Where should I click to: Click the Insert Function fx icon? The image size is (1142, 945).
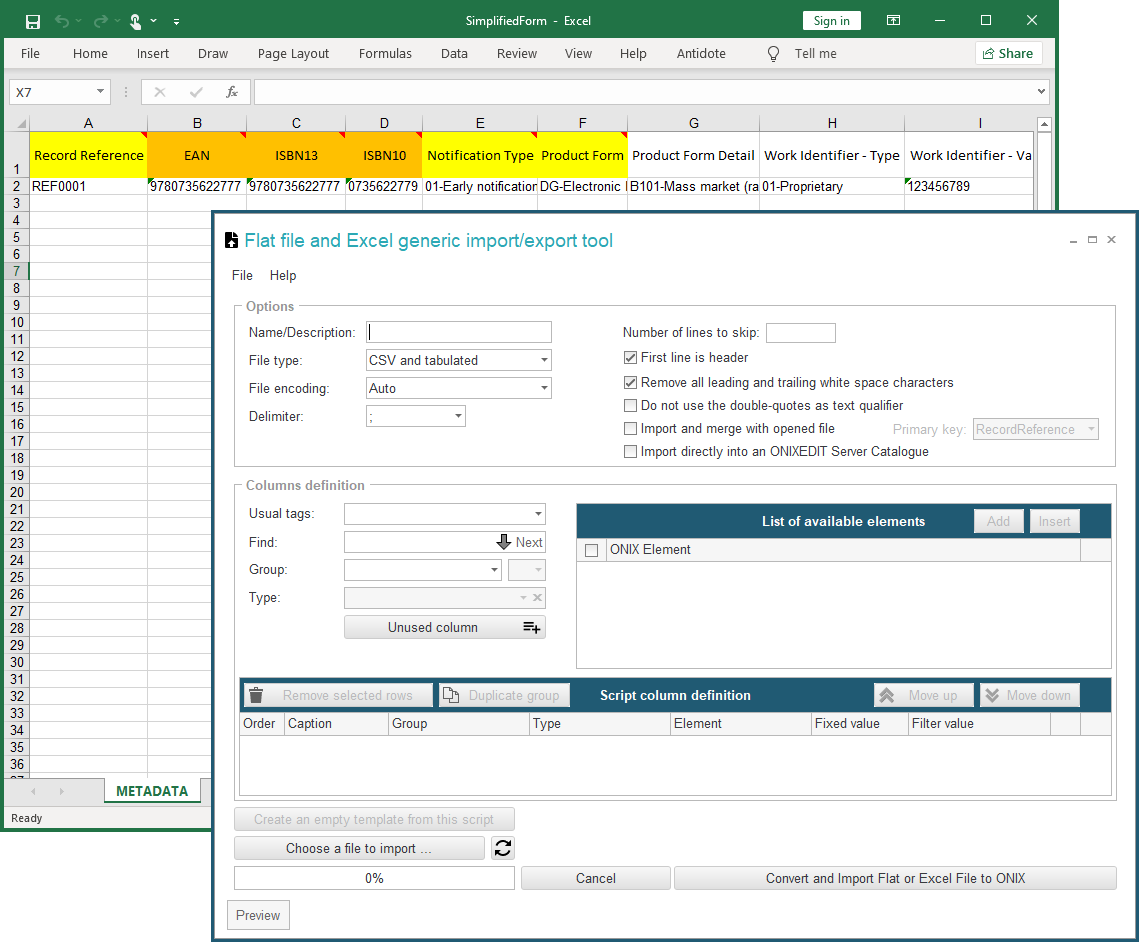[232, 92]
